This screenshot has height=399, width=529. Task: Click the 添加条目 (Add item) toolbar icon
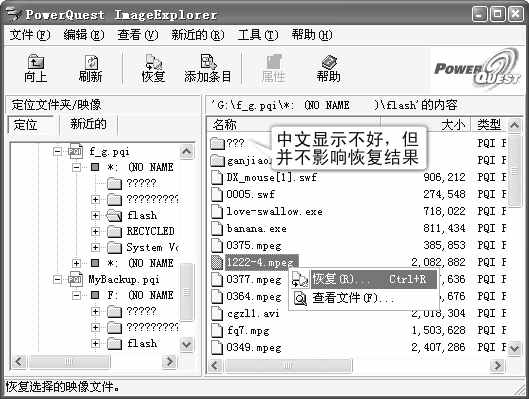click(208, 62)
